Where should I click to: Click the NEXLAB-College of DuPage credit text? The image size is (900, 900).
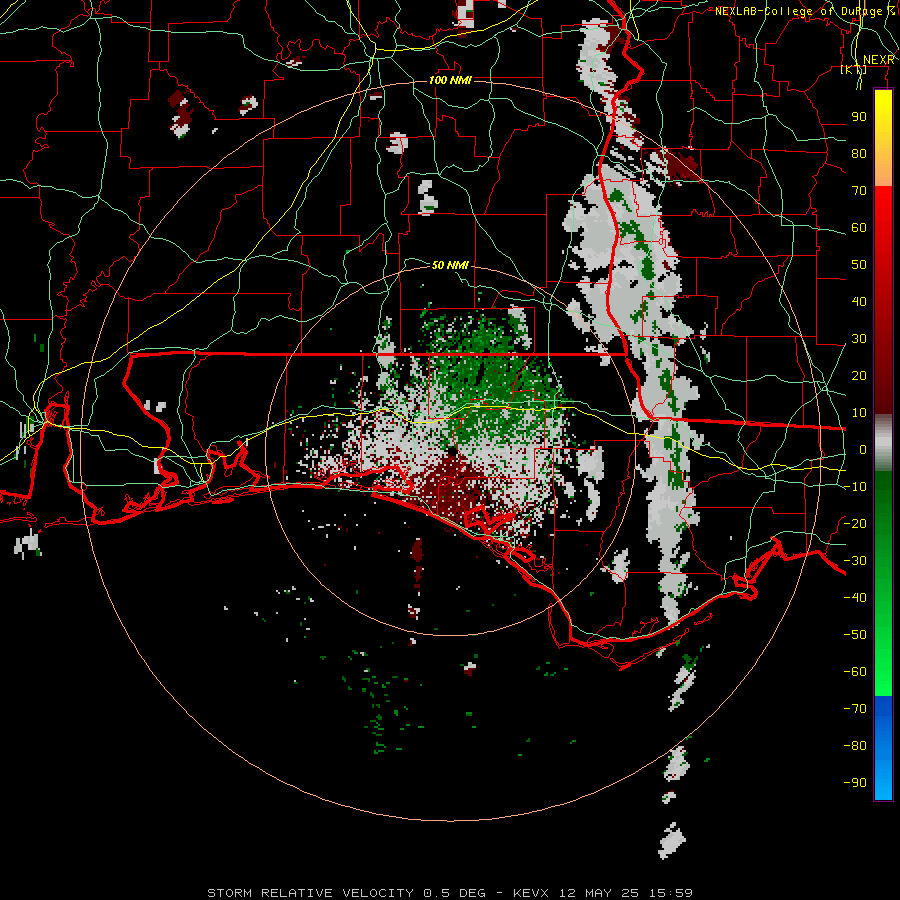[x=805, y=11]
